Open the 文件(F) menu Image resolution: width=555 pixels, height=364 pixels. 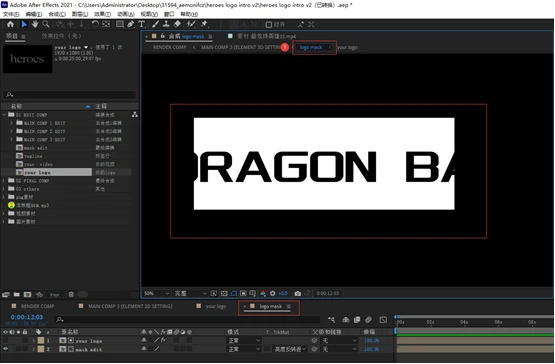[x=11, y=14]
